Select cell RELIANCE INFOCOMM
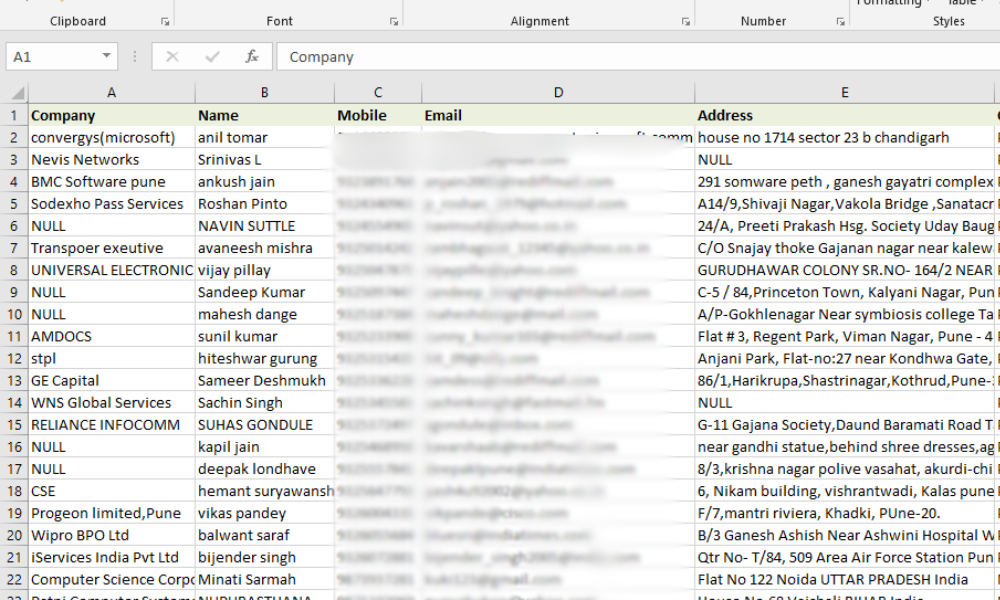1000x600 pixels. coord(112,425)
